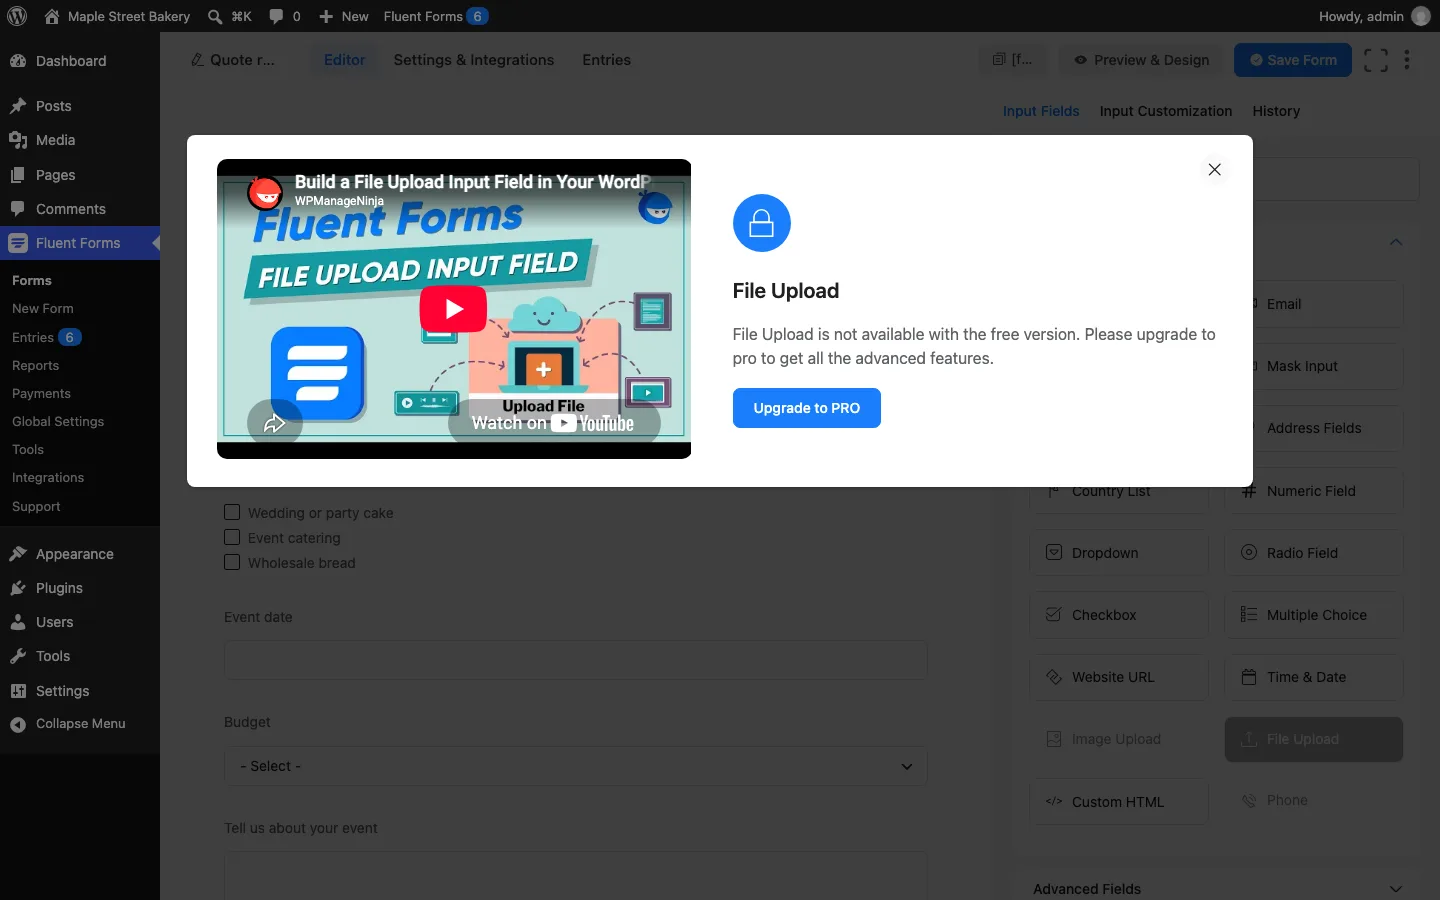Open the admin bar search icon

(x=215, y=16)
